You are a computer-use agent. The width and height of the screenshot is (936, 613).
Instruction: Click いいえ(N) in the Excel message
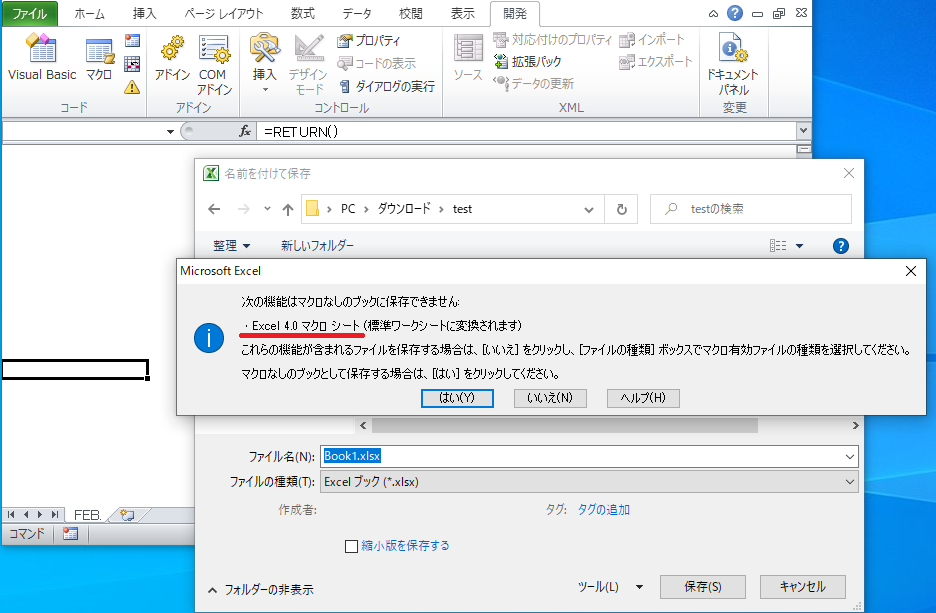(550, 398)
